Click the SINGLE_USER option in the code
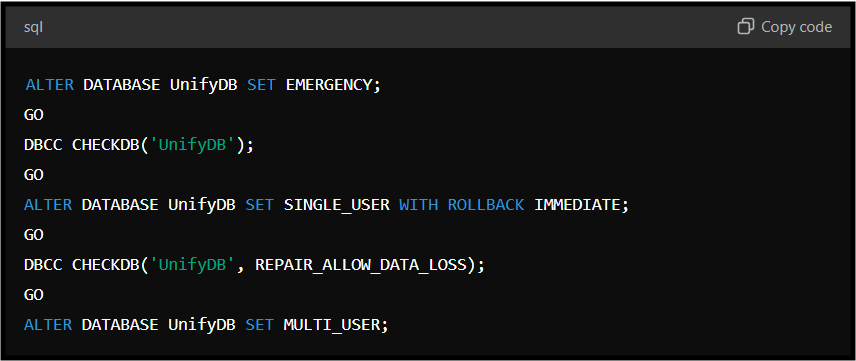 coord(337,205)
